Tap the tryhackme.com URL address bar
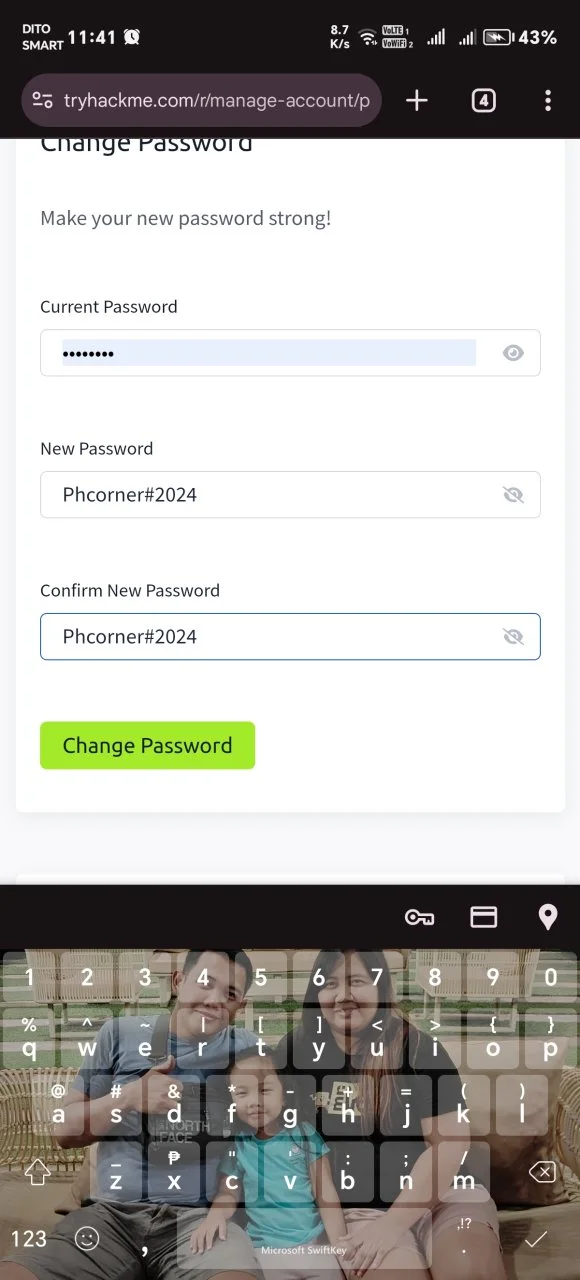 [x=201, y=100]
